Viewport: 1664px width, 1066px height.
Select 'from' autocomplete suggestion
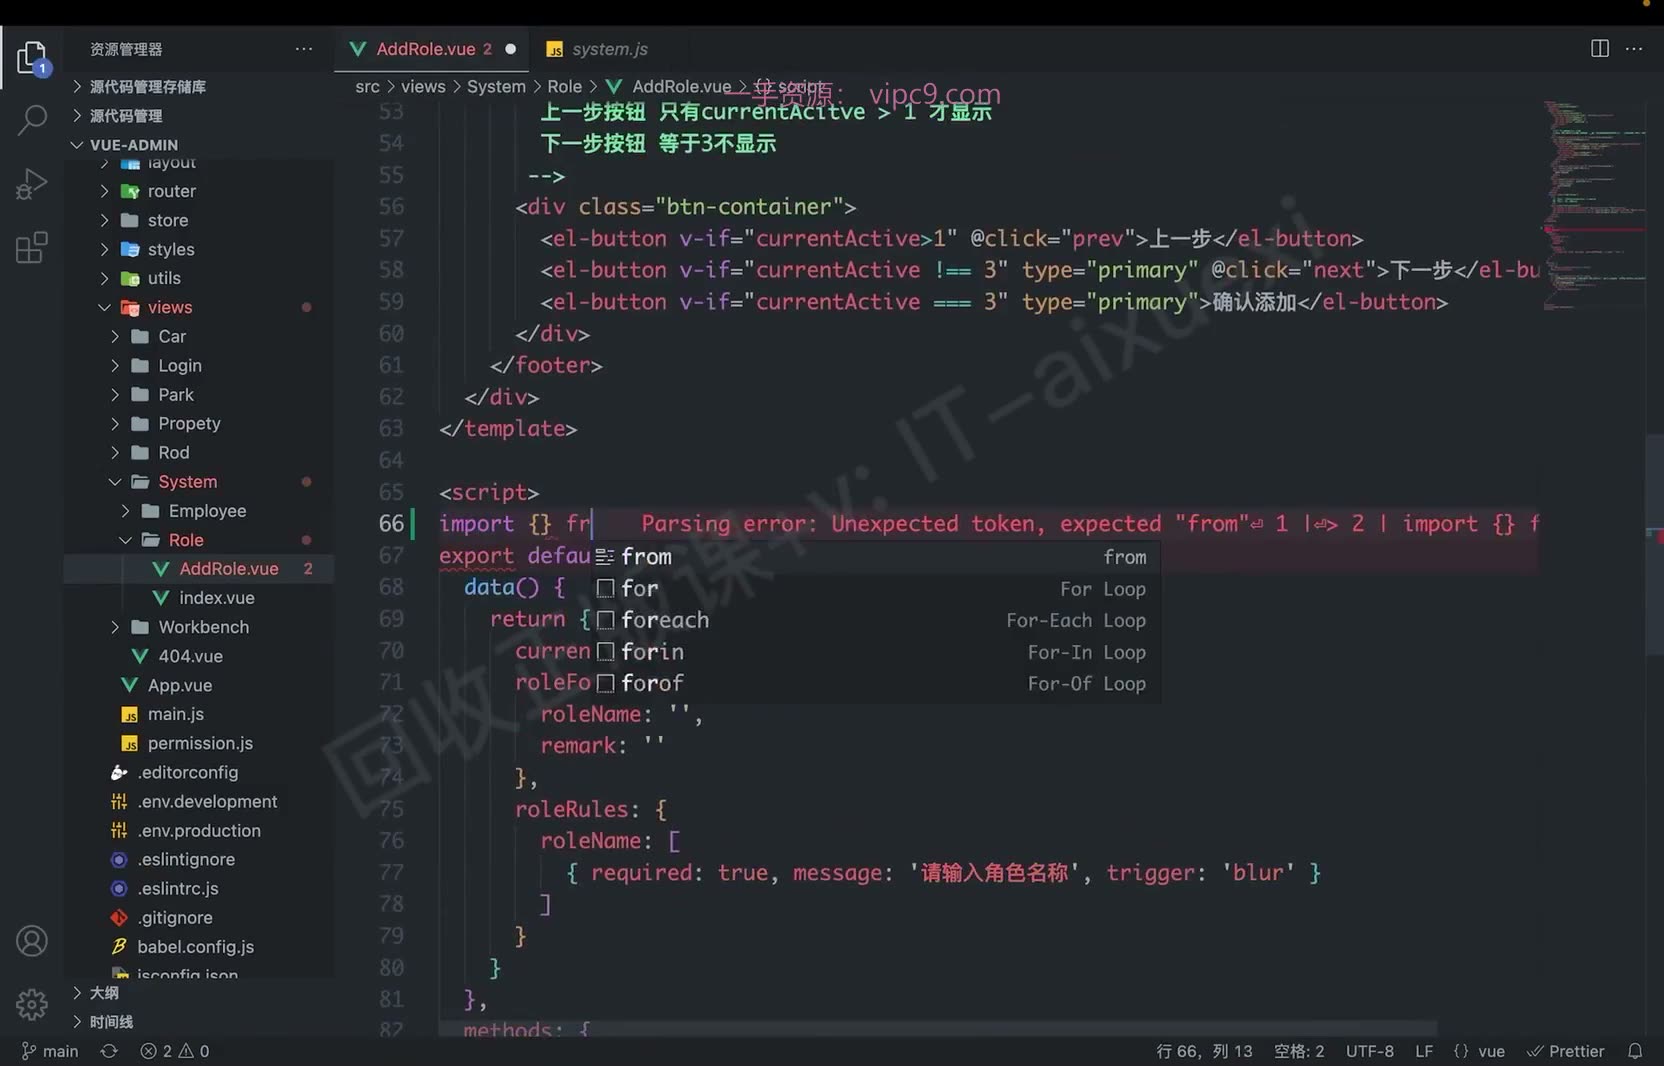pyautogui.click(x=874, y=556)
